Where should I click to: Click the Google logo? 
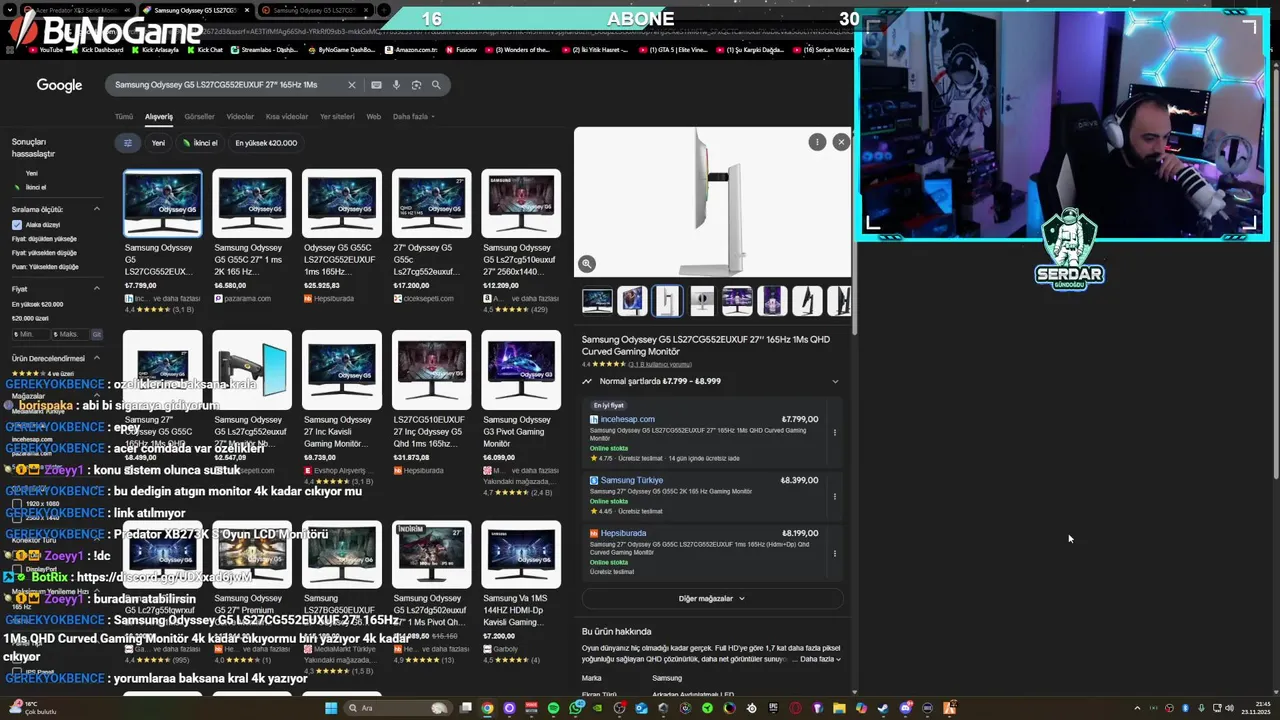[59, 85]
